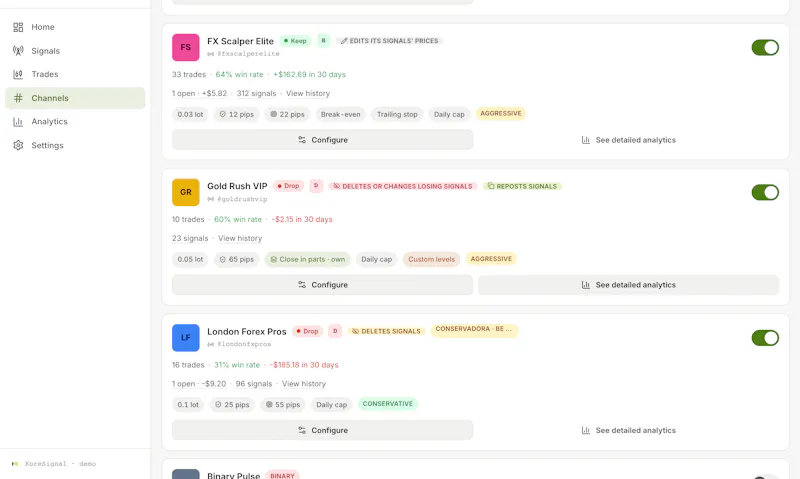The width and height of the screenshot is (800, 479).
Task: Click the "31% win rate" text
Action: [237, 365]
